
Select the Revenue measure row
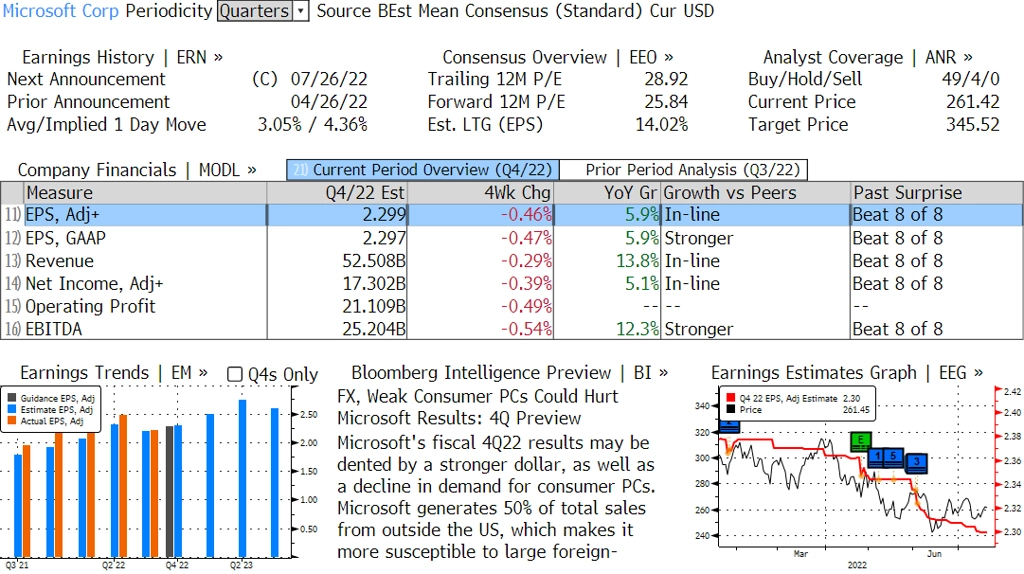(x=511, y=261)
